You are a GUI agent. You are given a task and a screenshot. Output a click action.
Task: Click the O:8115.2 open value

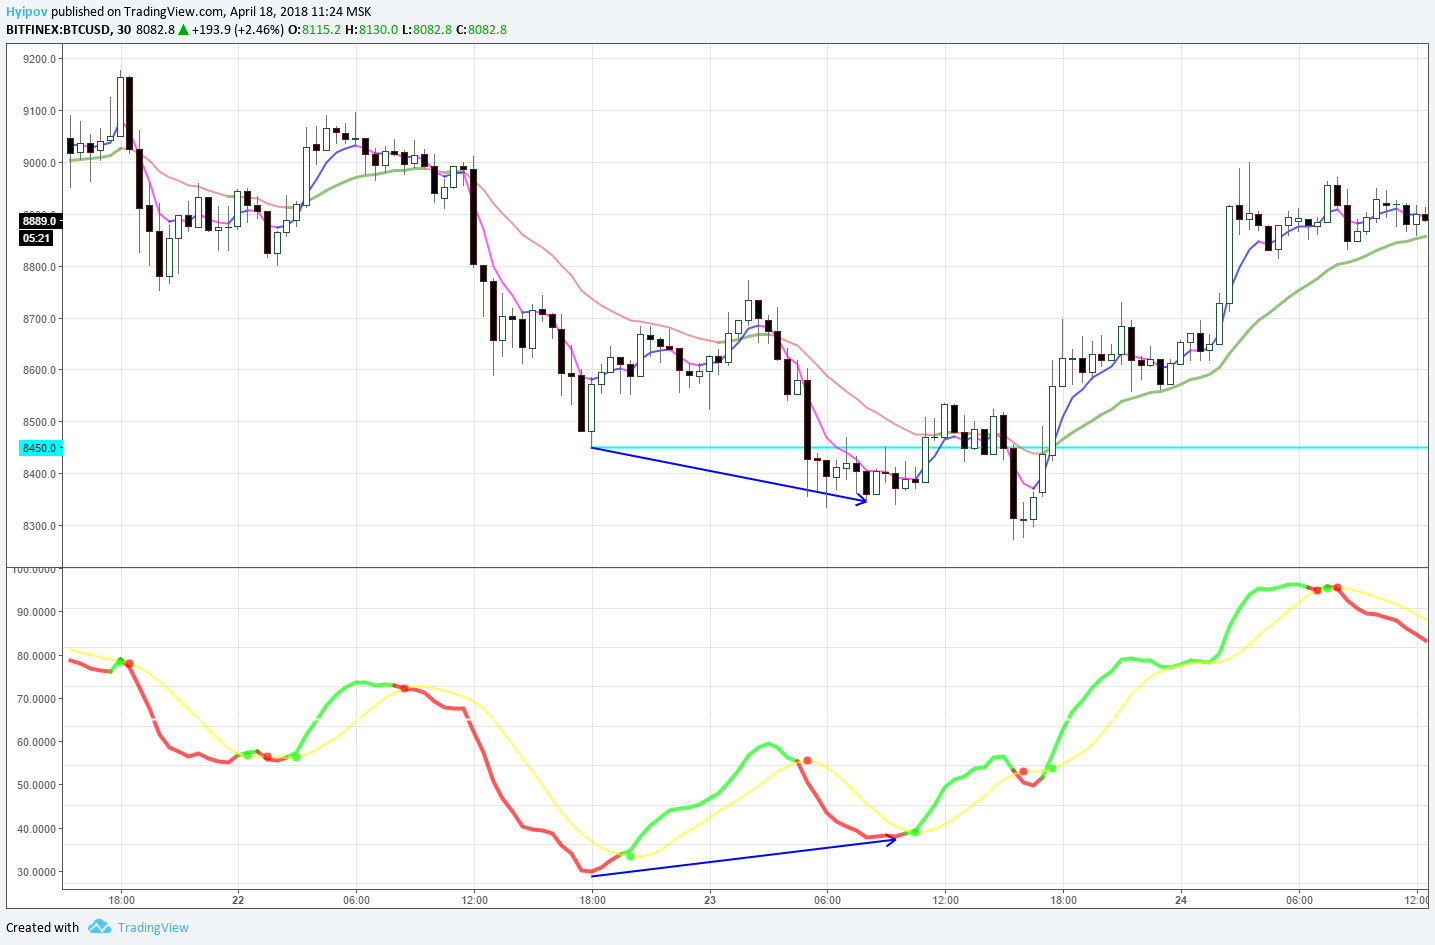[314, 30]
